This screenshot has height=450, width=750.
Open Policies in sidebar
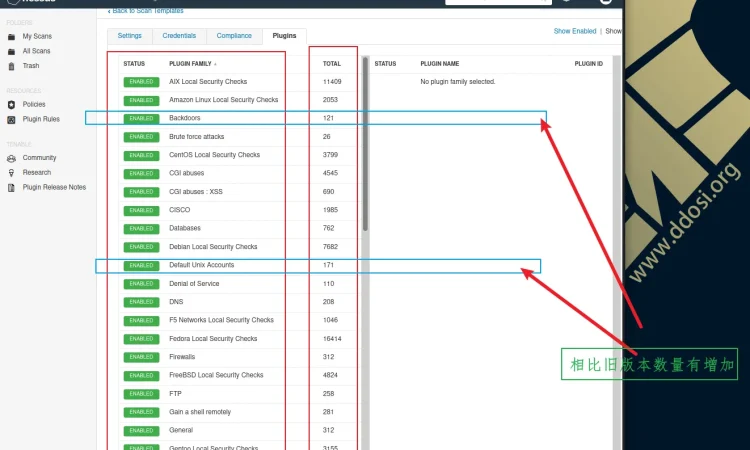click(x=34, y=104)
